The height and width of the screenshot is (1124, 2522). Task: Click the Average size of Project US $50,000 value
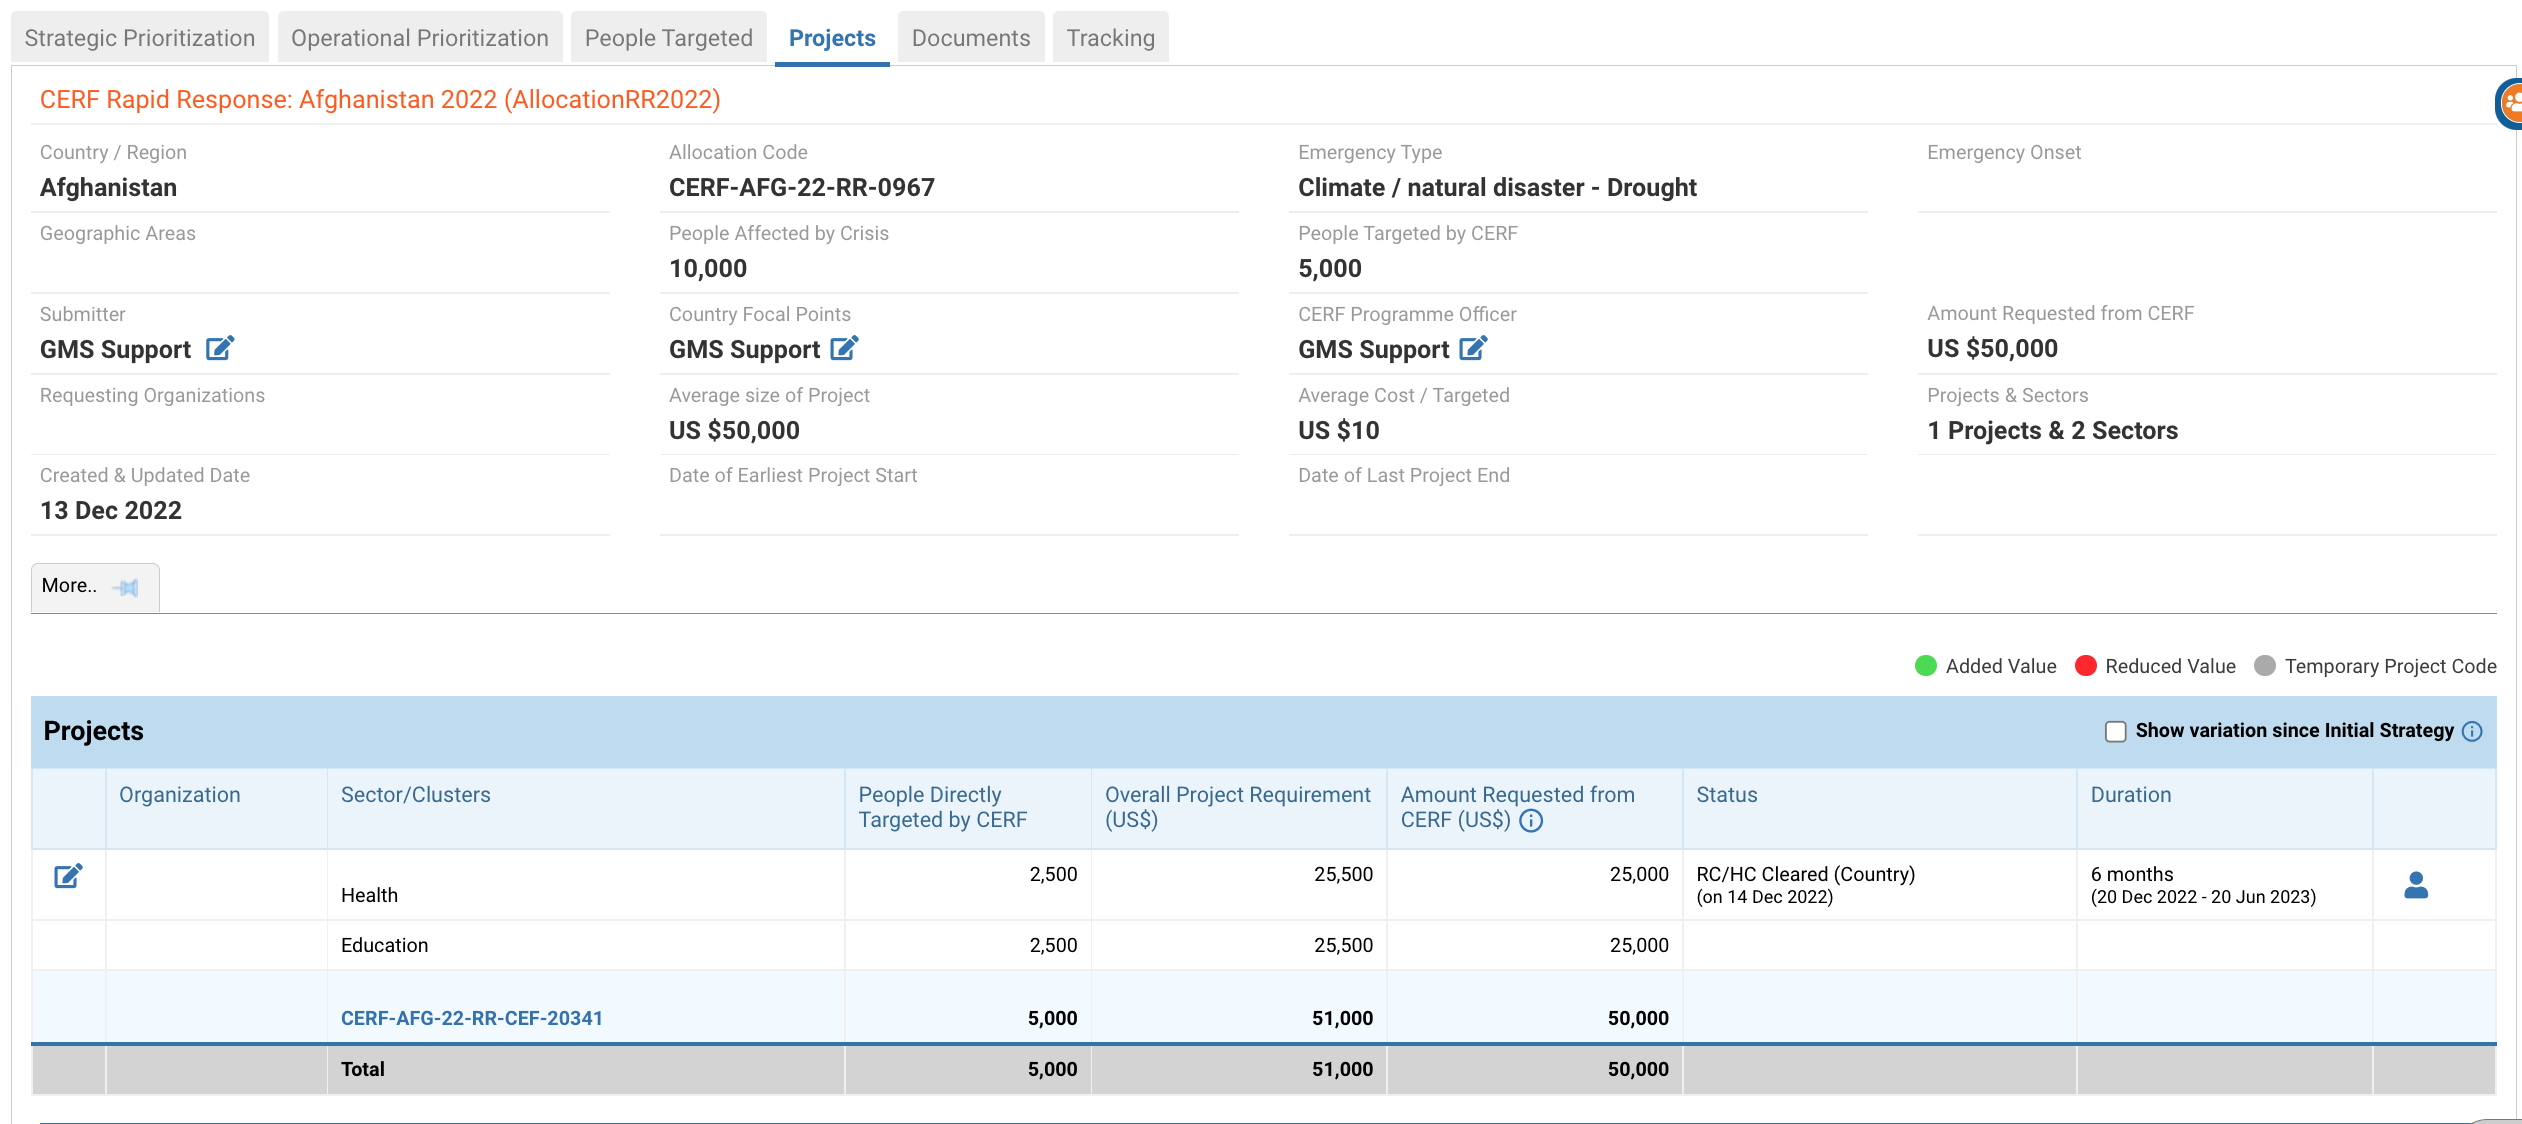coord(735,430)
